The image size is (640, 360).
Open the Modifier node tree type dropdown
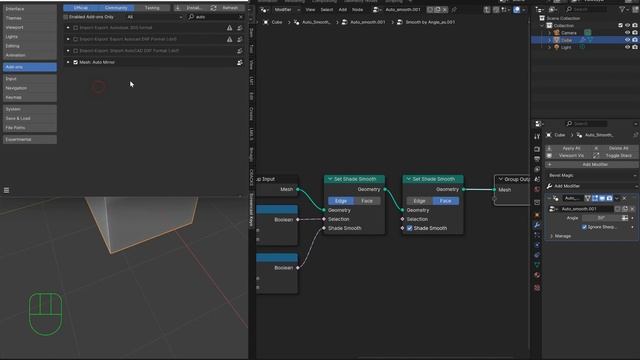[x=286, y=9]
